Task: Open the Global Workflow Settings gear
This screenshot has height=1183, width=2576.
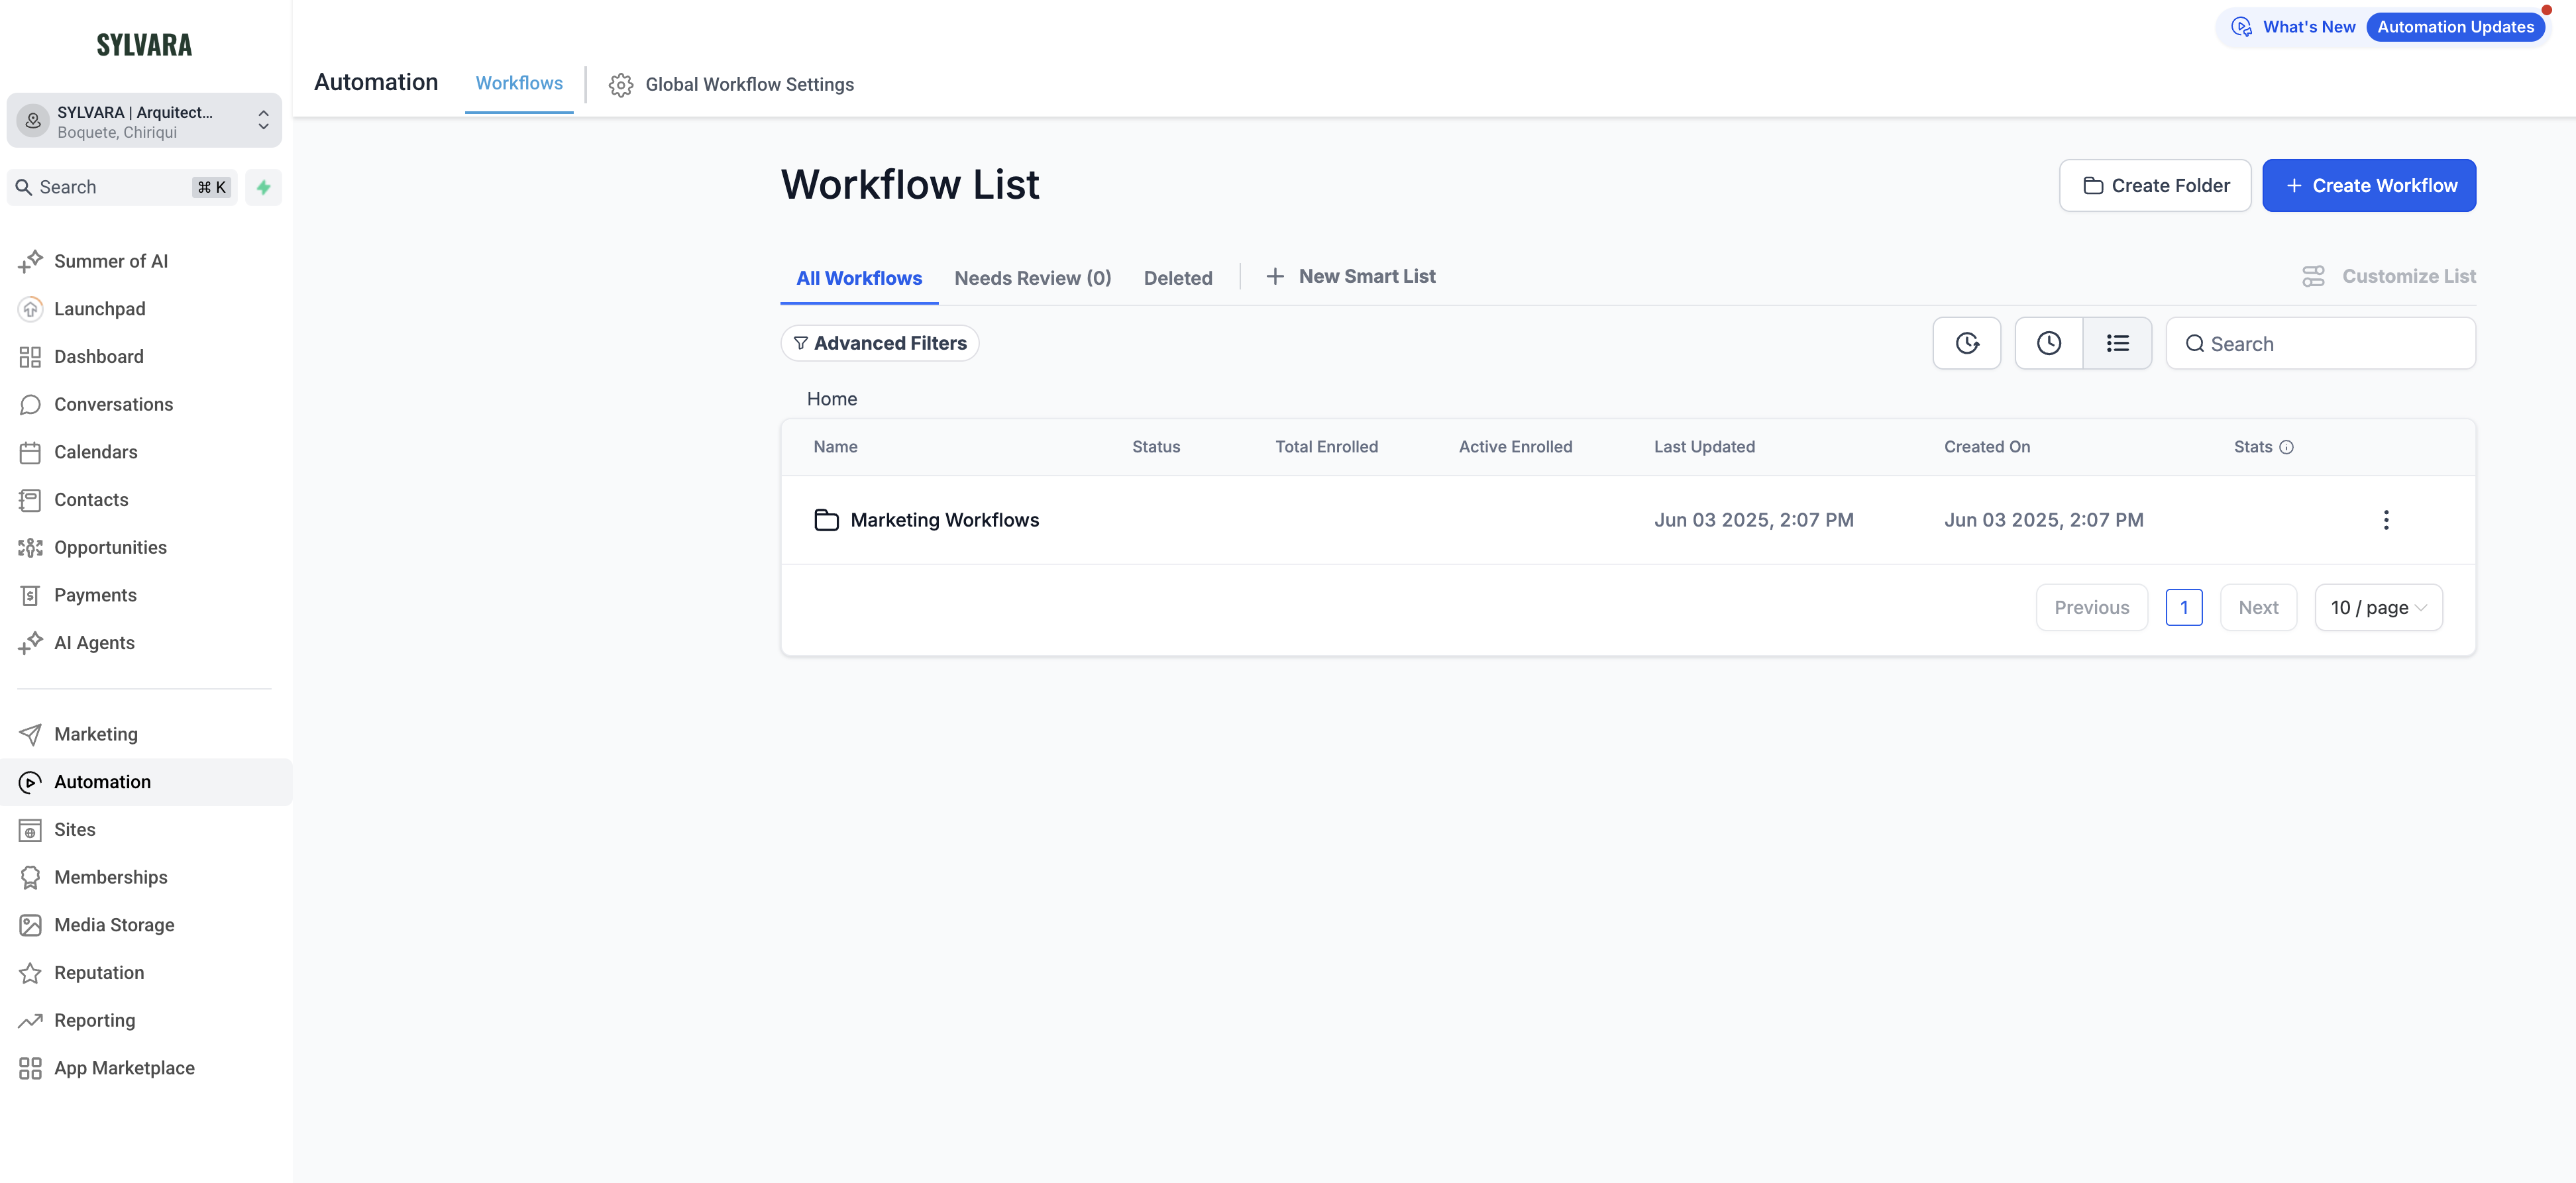Action: click(621, 85)
